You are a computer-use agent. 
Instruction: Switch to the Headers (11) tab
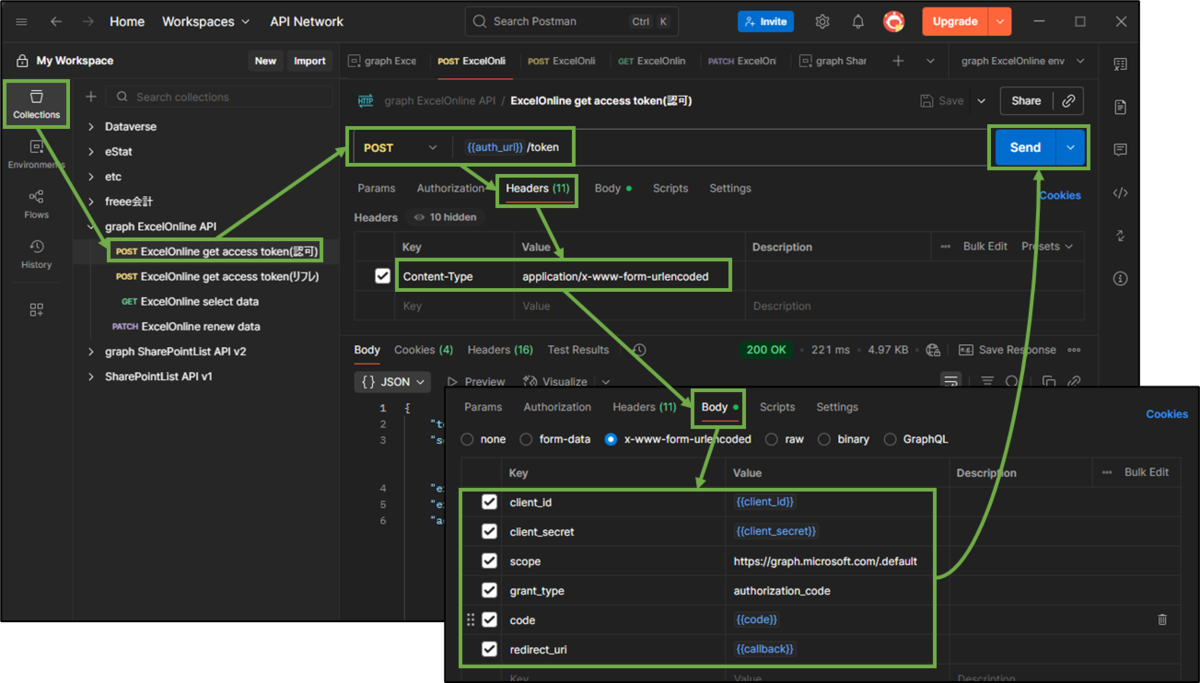(538, 188)
